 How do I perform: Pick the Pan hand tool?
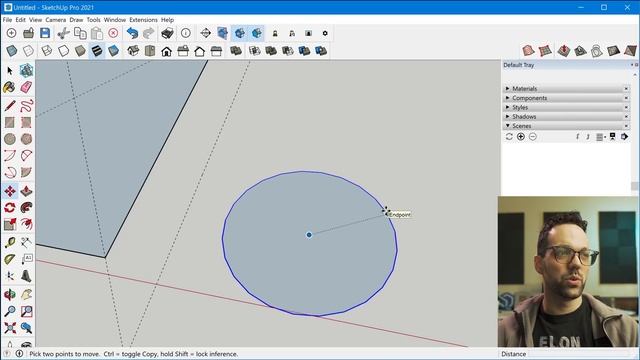click(27, 295)
